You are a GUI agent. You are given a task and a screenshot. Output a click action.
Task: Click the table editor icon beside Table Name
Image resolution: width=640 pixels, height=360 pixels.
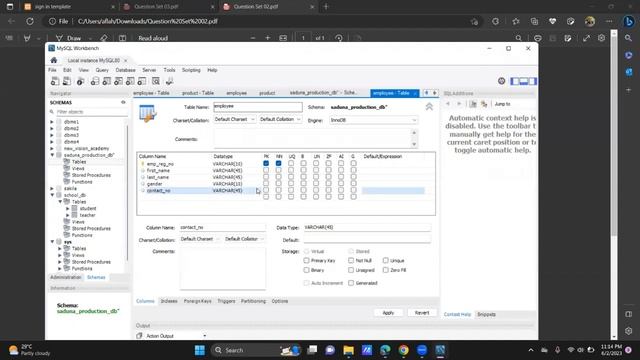click(x=147, y=113)
